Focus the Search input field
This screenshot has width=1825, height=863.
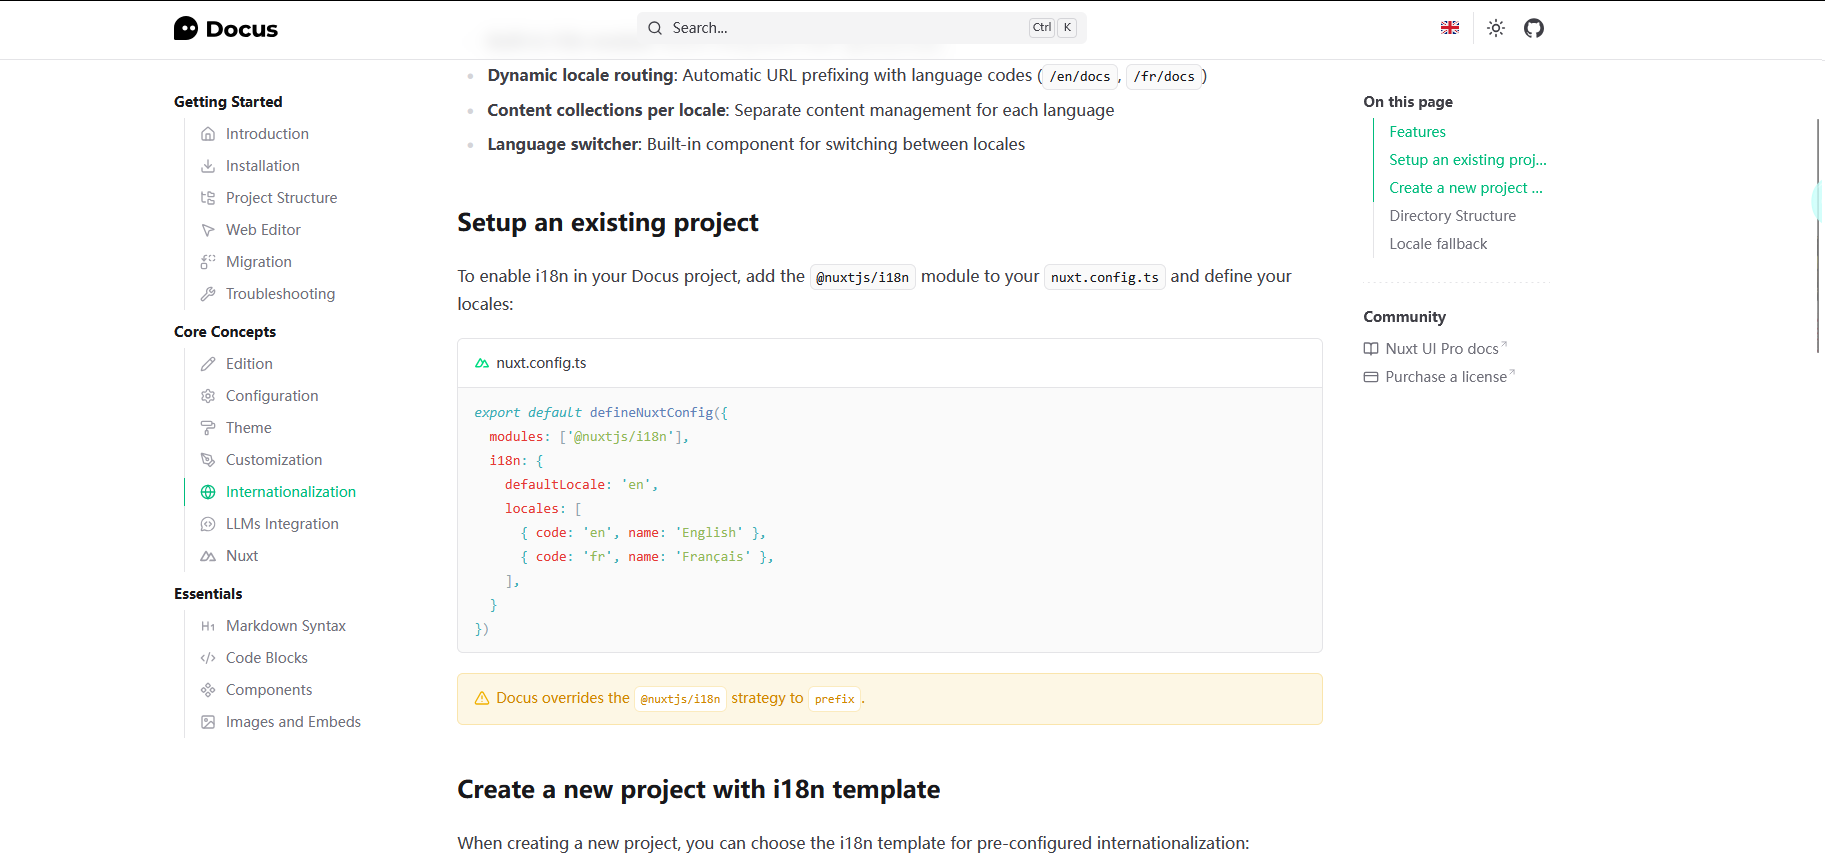point(840,28)
